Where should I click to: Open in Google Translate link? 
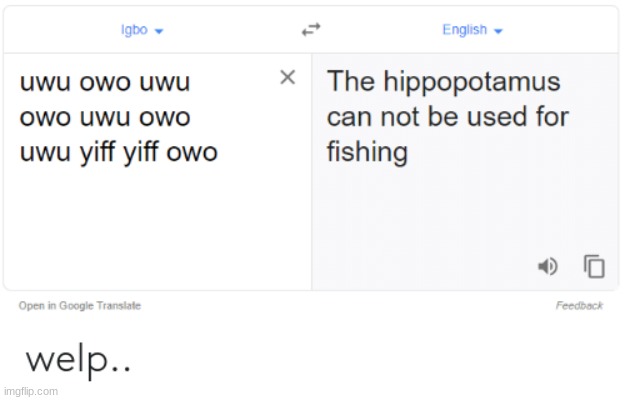(80, 306)
